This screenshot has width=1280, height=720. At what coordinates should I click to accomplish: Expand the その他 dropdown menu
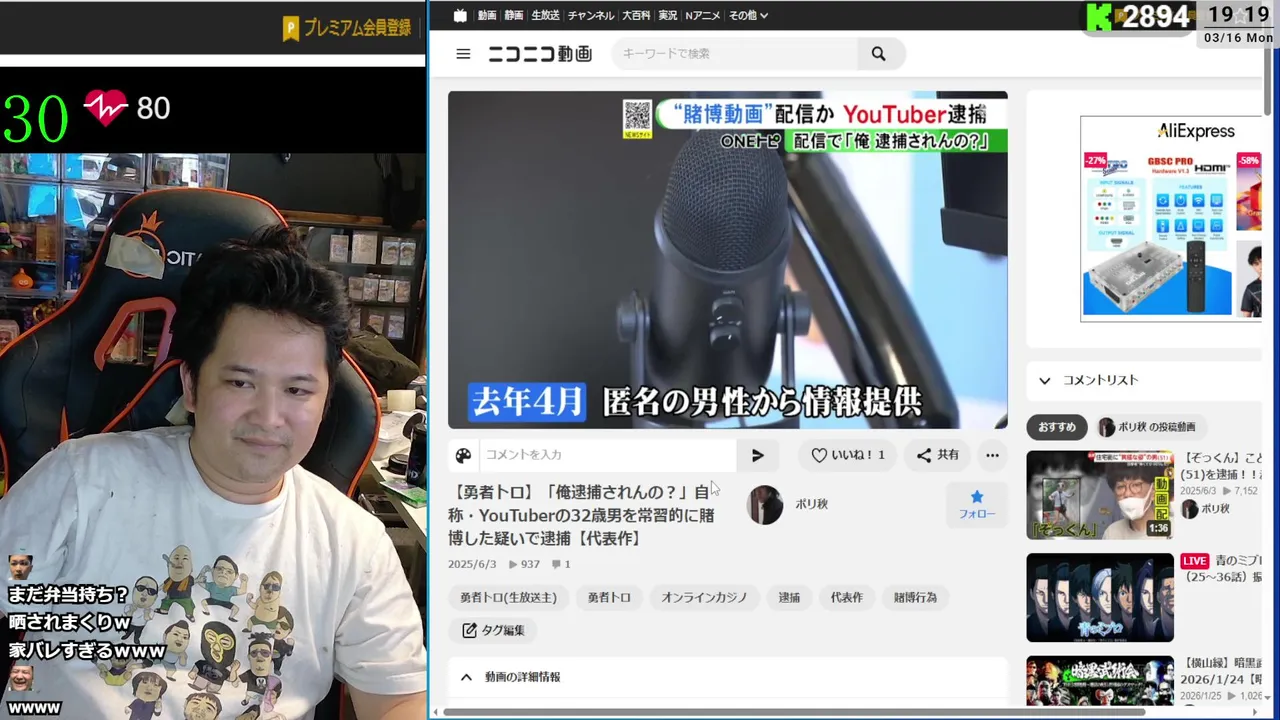tap(748, 15)
